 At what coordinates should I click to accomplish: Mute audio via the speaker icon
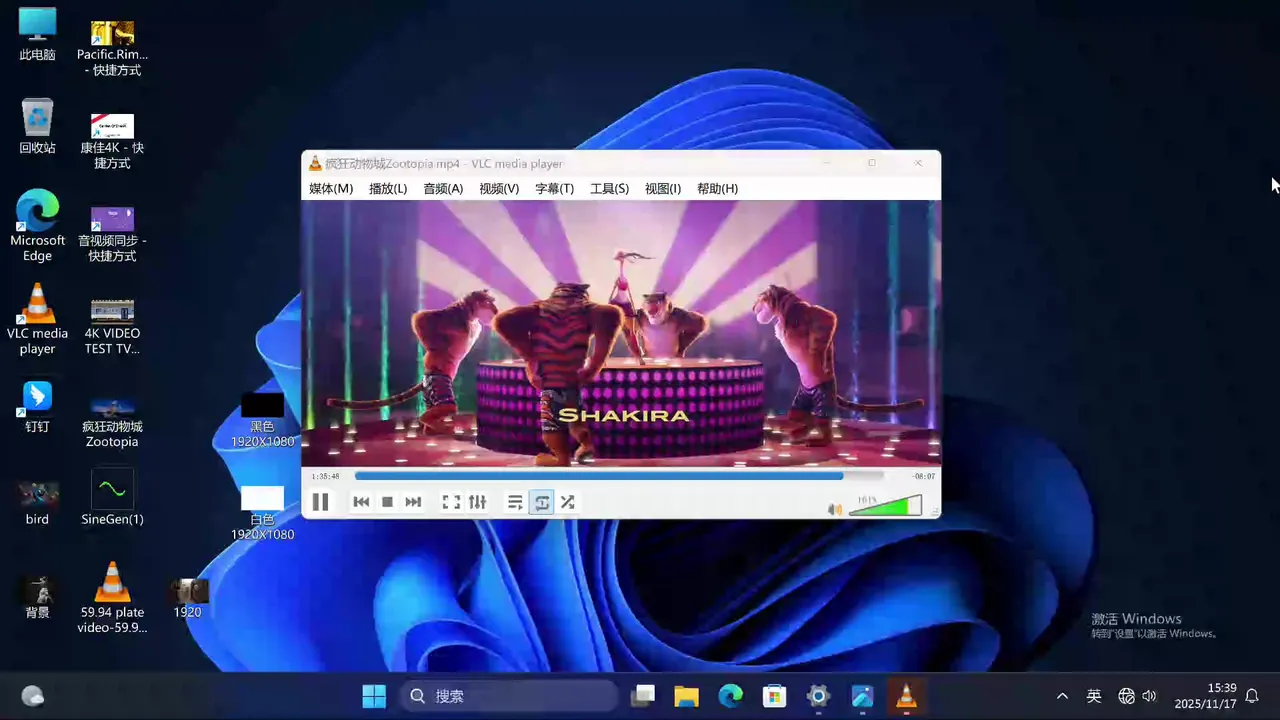(x=835, y=509)
